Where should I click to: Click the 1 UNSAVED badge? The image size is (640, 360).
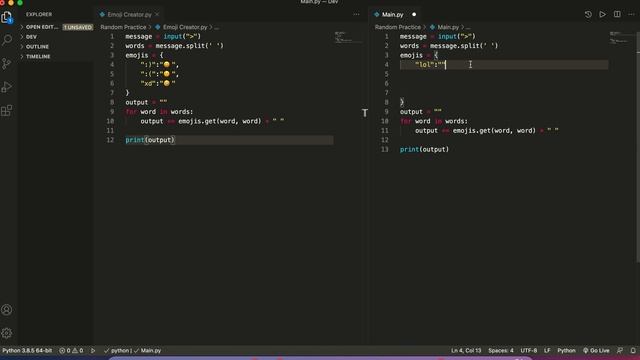(x=78, y=27)
